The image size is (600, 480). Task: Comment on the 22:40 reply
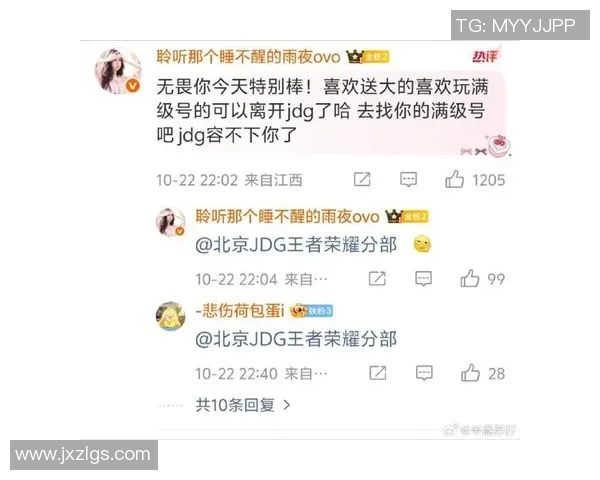click(424, 373)
